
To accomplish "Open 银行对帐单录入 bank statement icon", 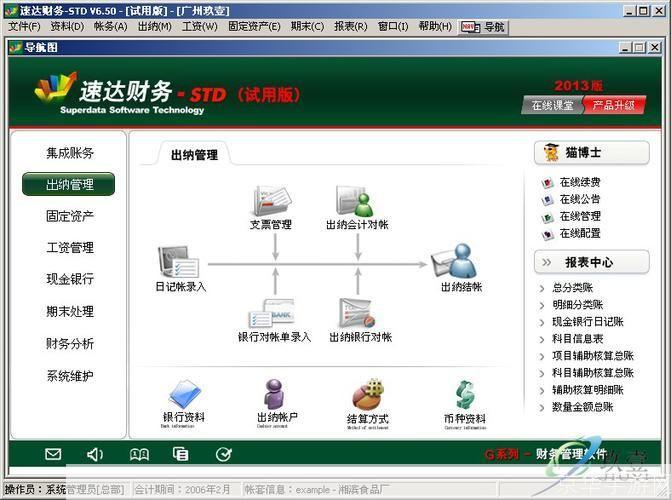I will [x=273, y=314].
